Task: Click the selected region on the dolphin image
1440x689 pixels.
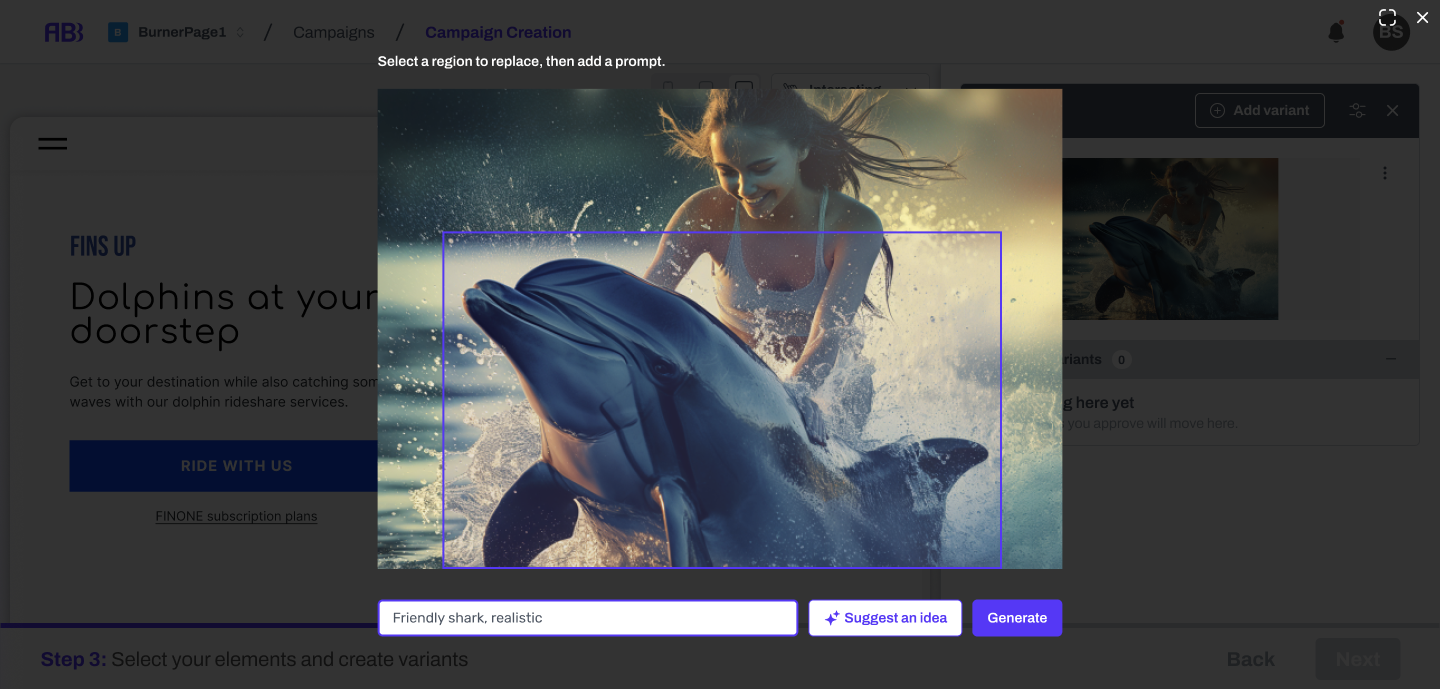Action: click(x=722, y=400)
